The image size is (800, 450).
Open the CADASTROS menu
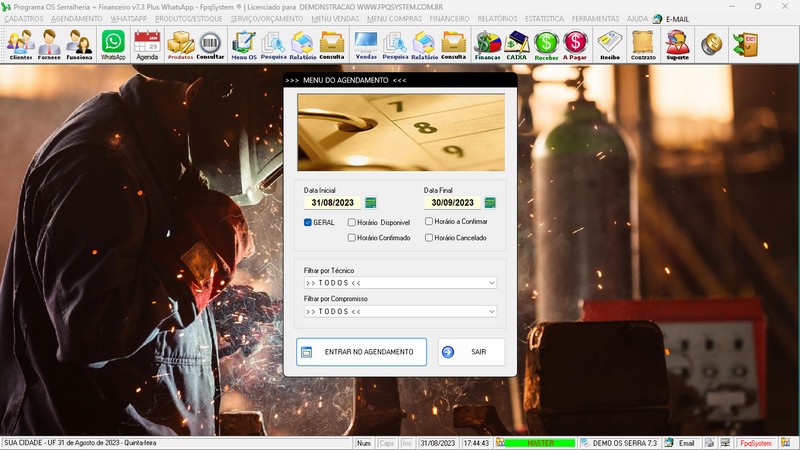pos(23,19)
